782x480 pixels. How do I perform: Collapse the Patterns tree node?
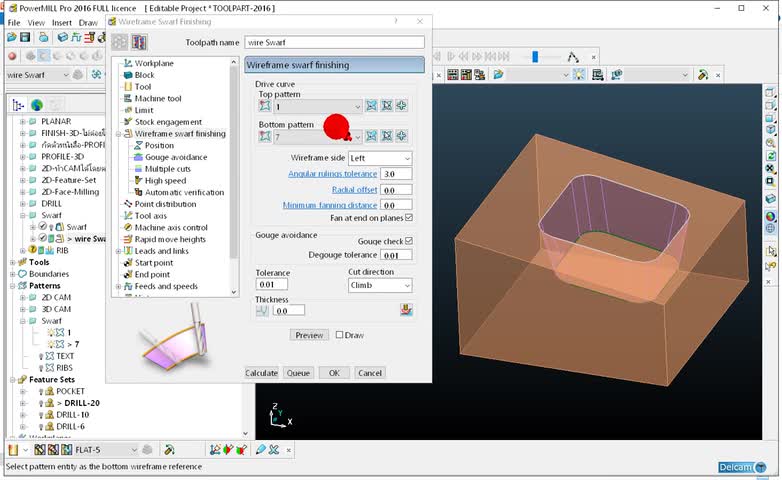tap(12, 286)
